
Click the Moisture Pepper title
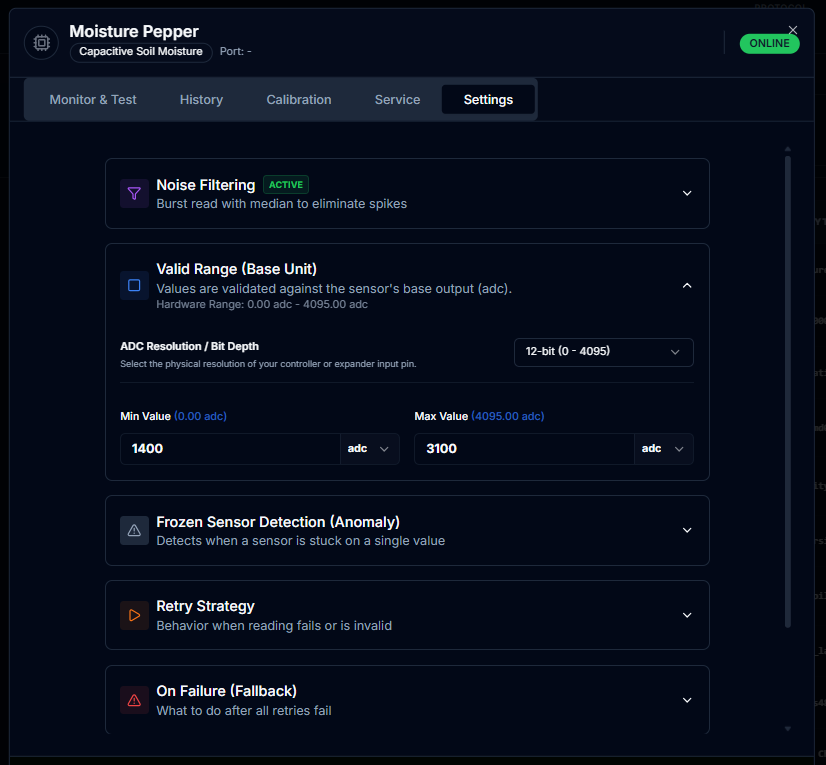click(134, 32)
